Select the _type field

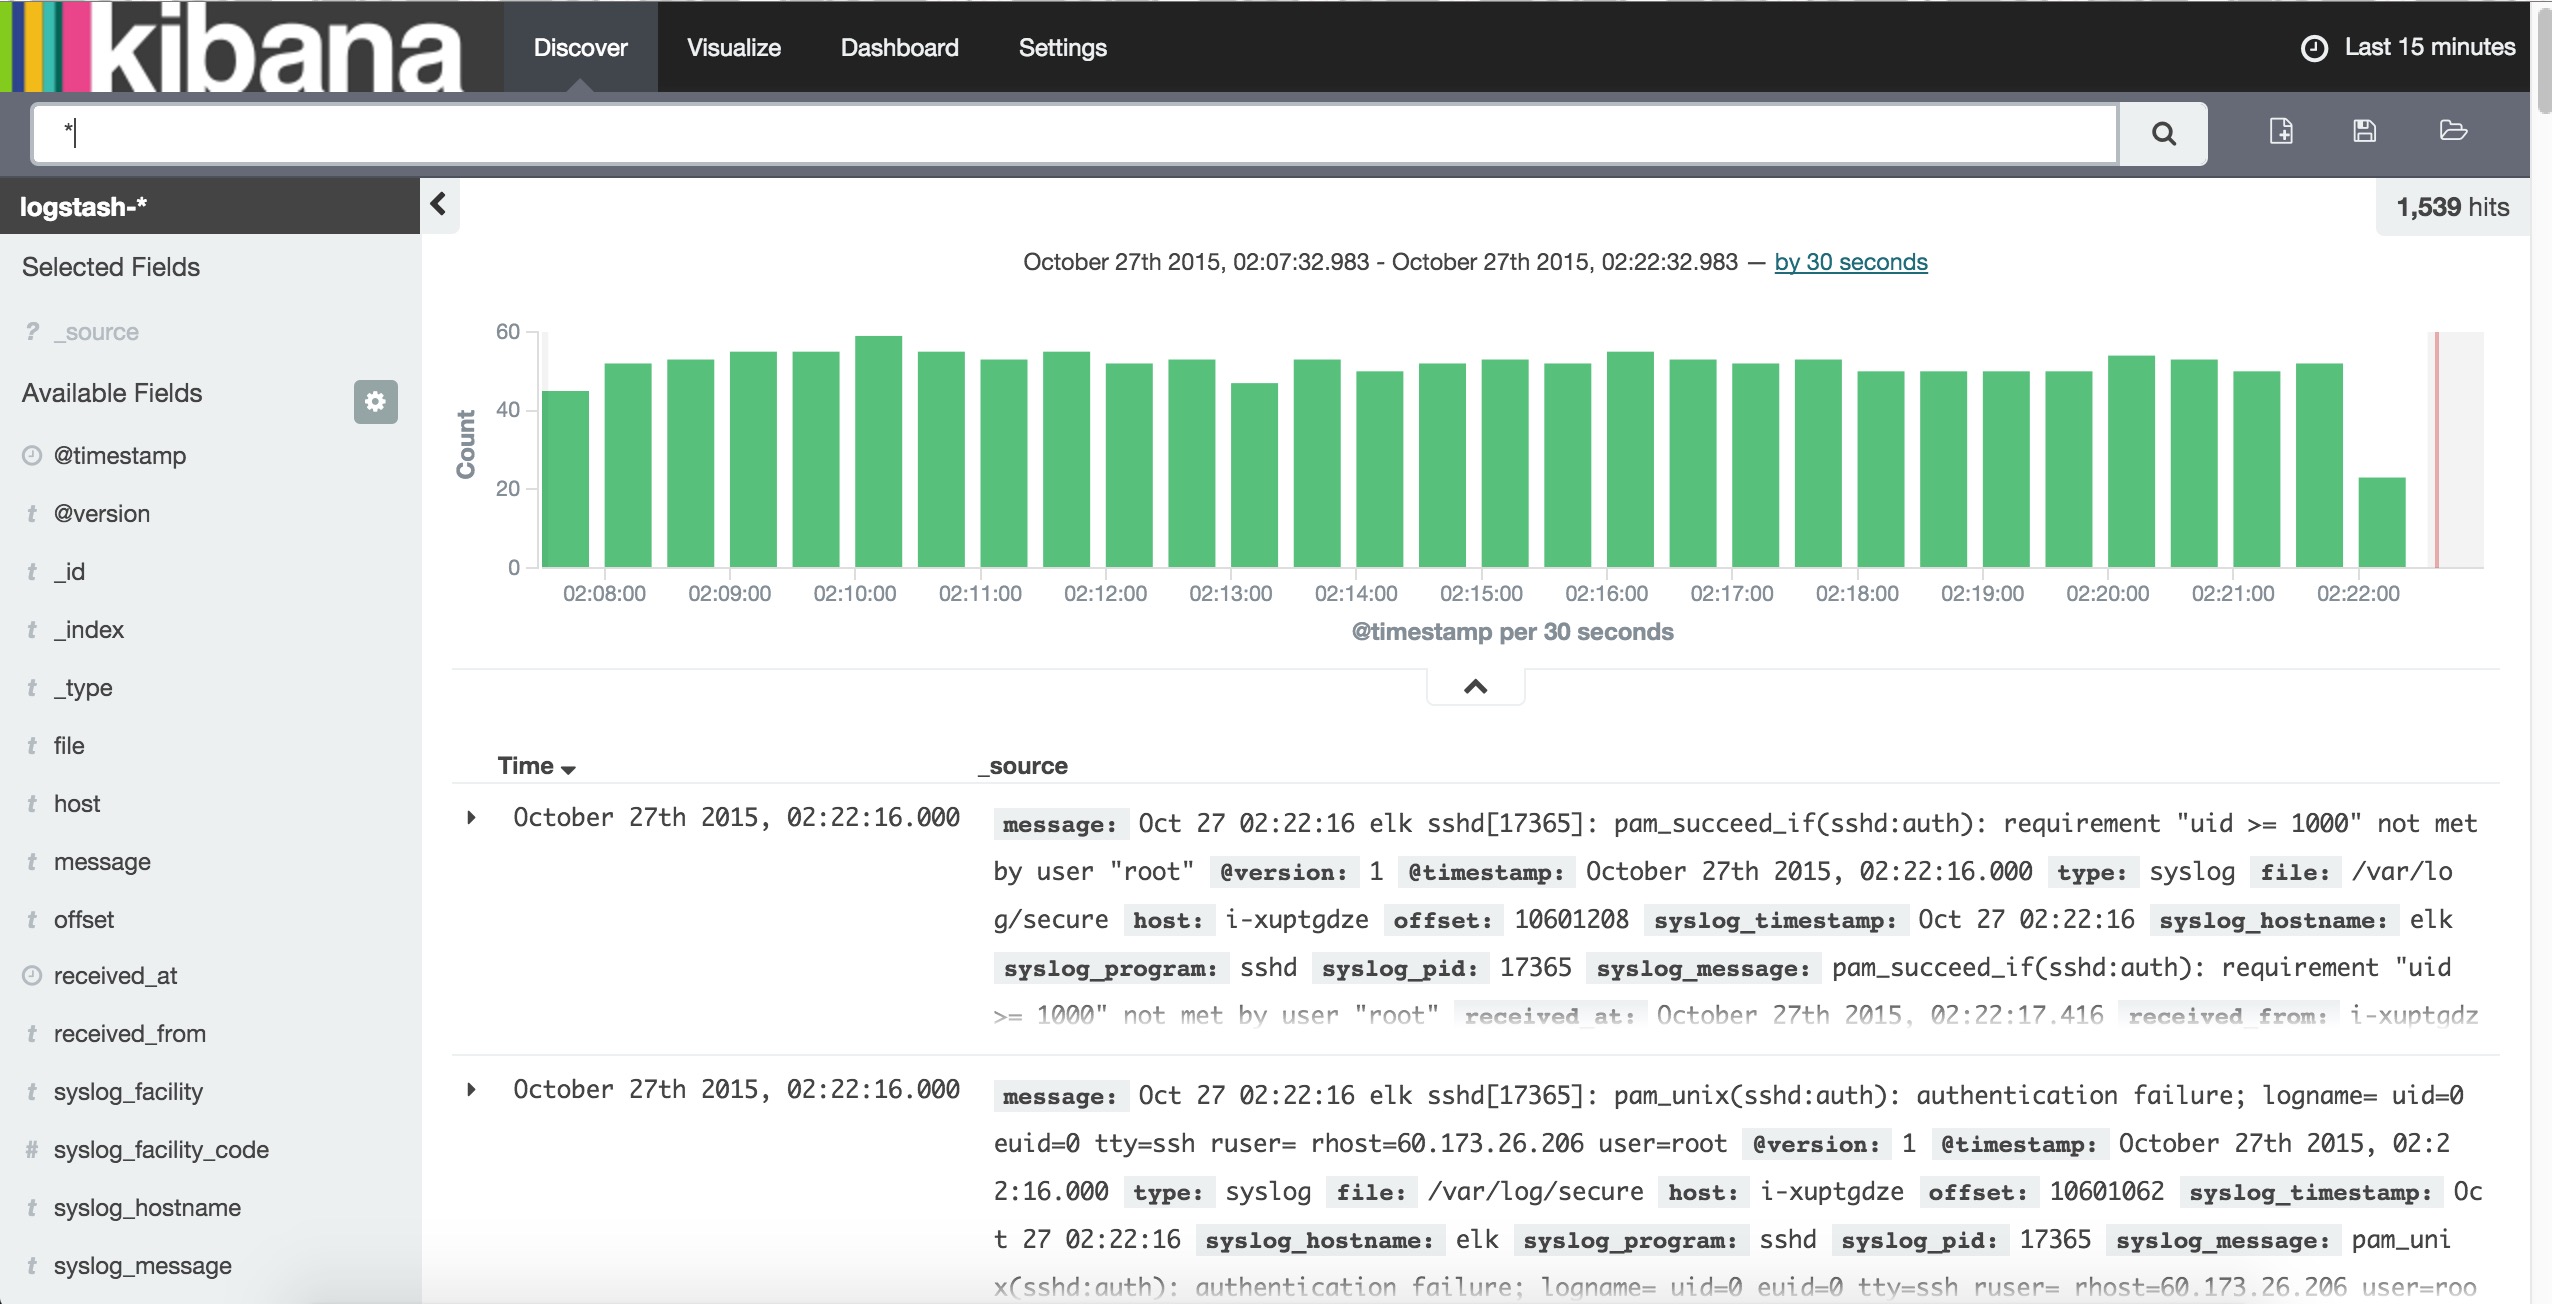tap(83, 688)
